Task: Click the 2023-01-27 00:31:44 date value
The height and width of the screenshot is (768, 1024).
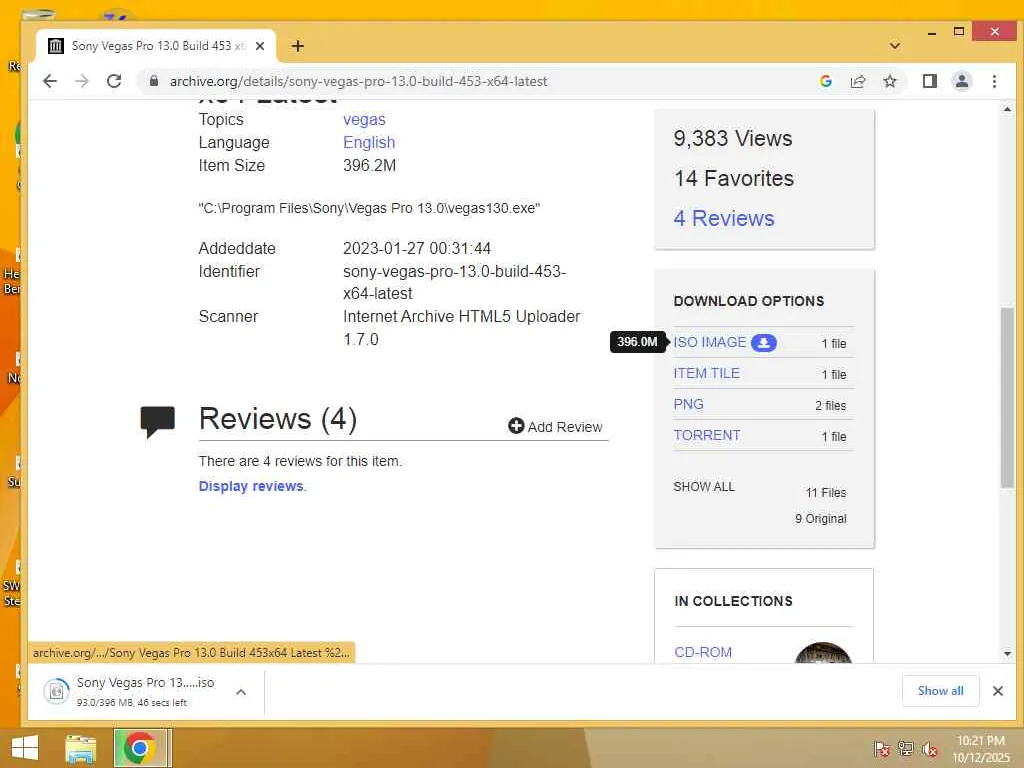Action: [x=417, y=248]
